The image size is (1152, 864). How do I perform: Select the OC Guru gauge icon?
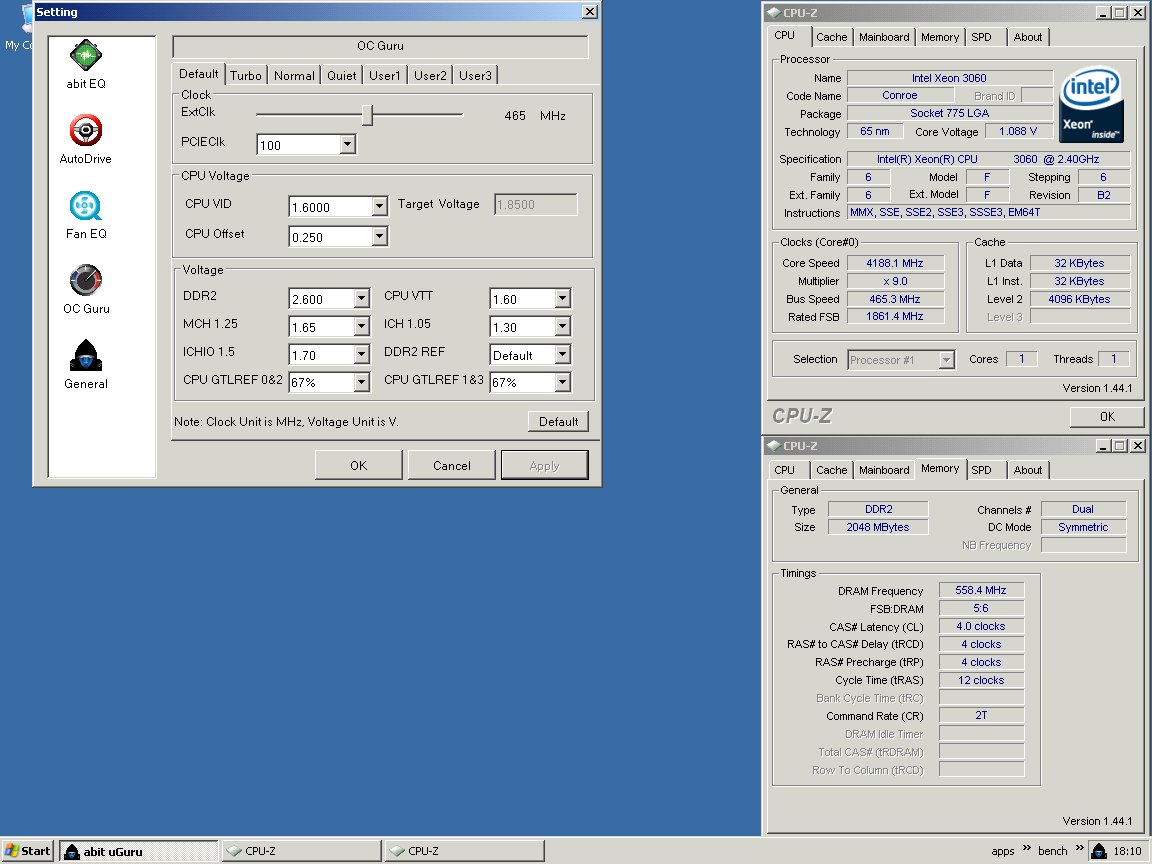86,281
